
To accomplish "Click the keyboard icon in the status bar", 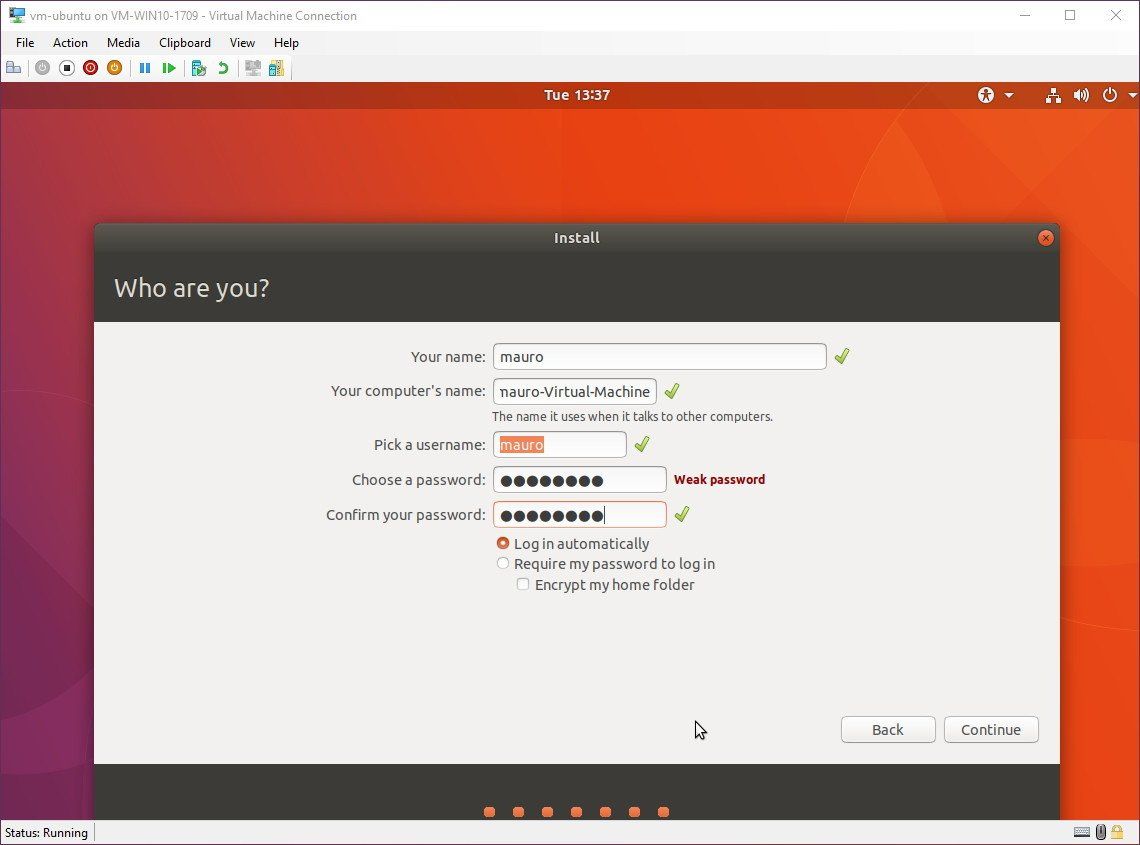I will (x=1082, y=833).
